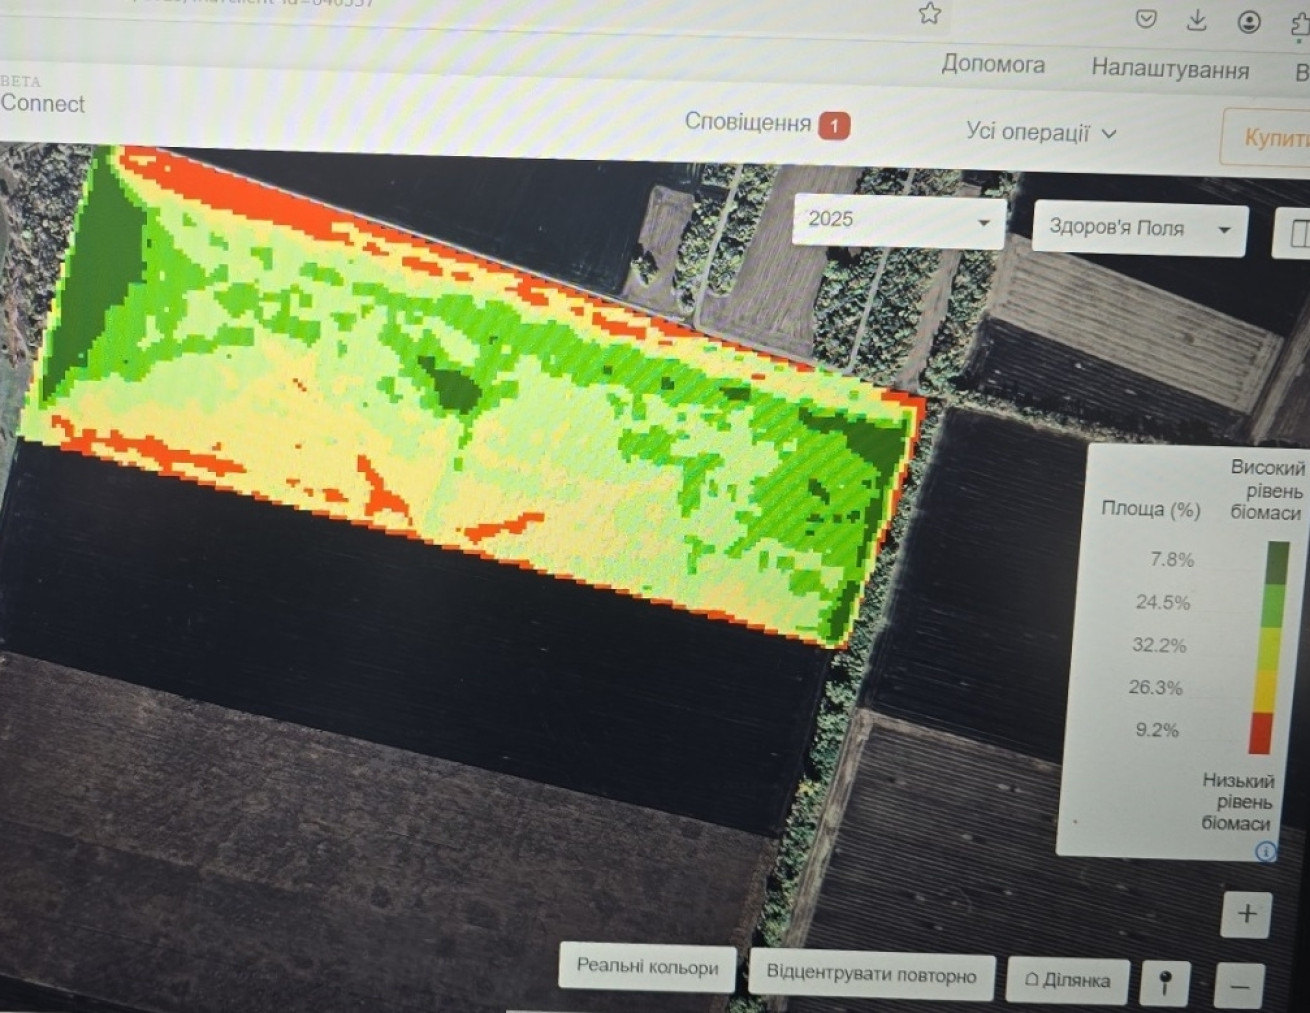Click the browser account profile icon
The width and height of the screenshot is (1310, 1013).
[1249, 22]
